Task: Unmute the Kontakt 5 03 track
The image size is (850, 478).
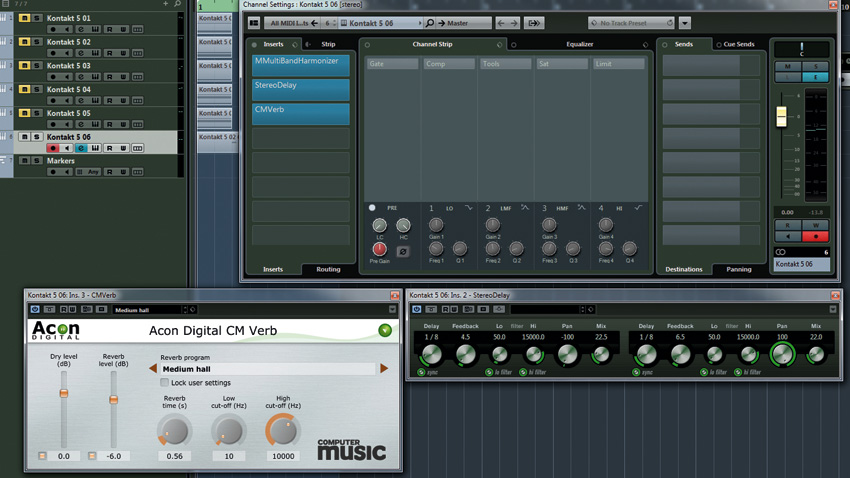Action: pos(24,66)
